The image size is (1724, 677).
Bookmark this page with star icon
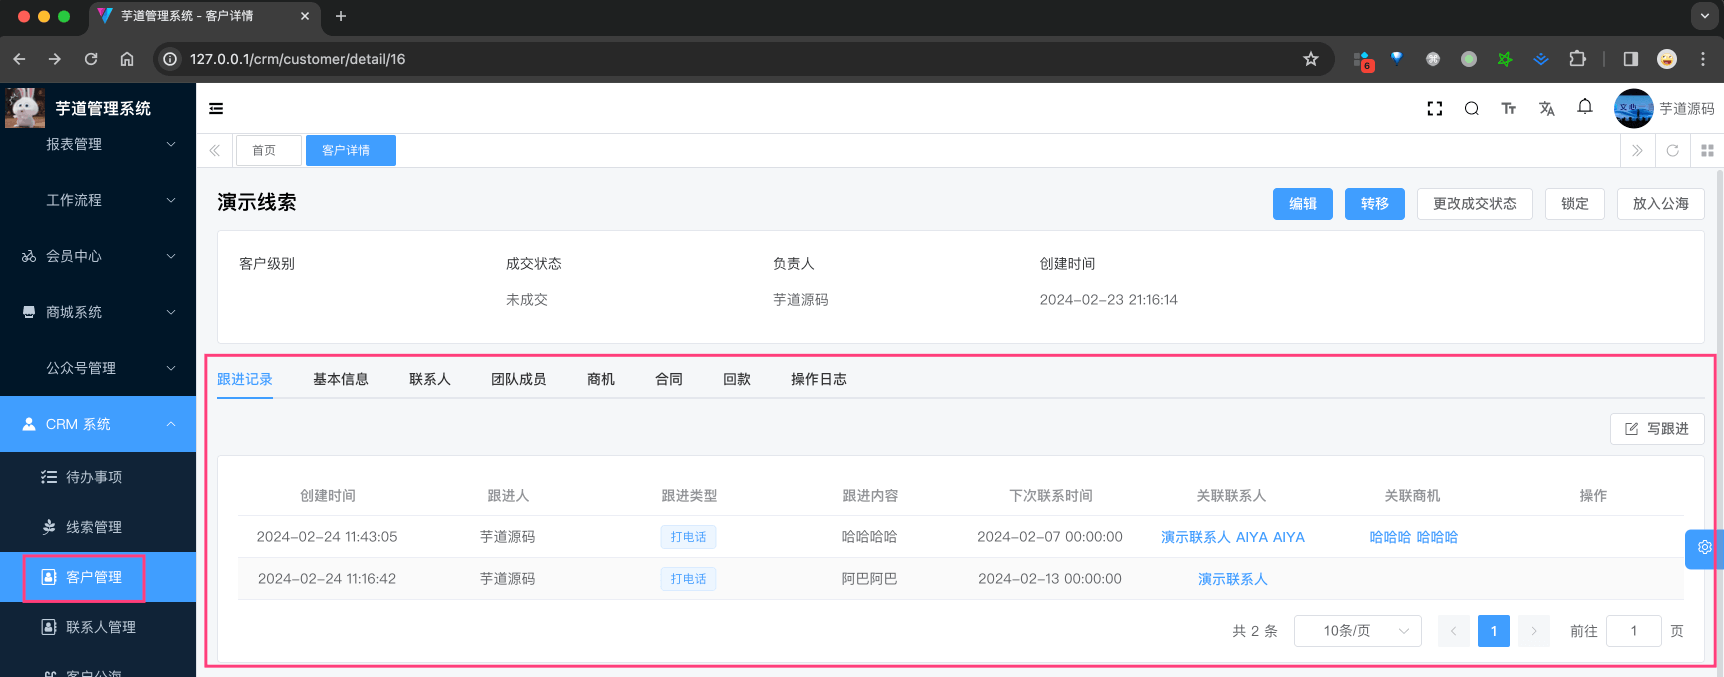click(x=1310, y=59)
